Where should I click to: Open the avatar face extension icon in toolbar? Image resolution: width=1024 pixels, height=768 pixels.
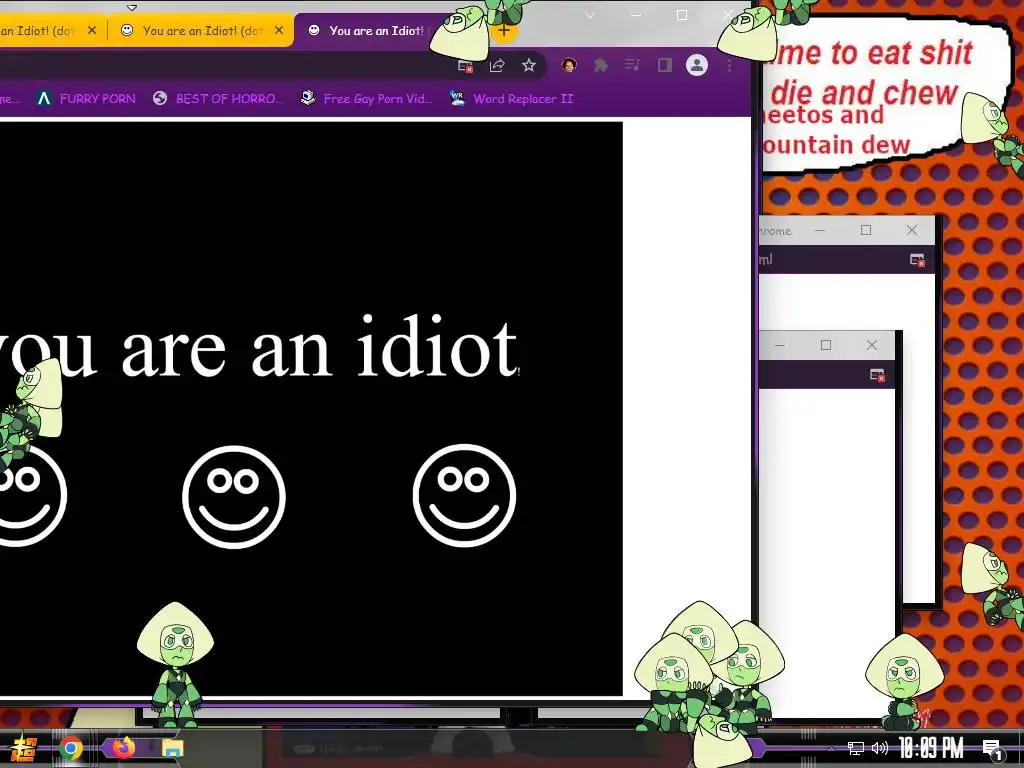(569, 65)
